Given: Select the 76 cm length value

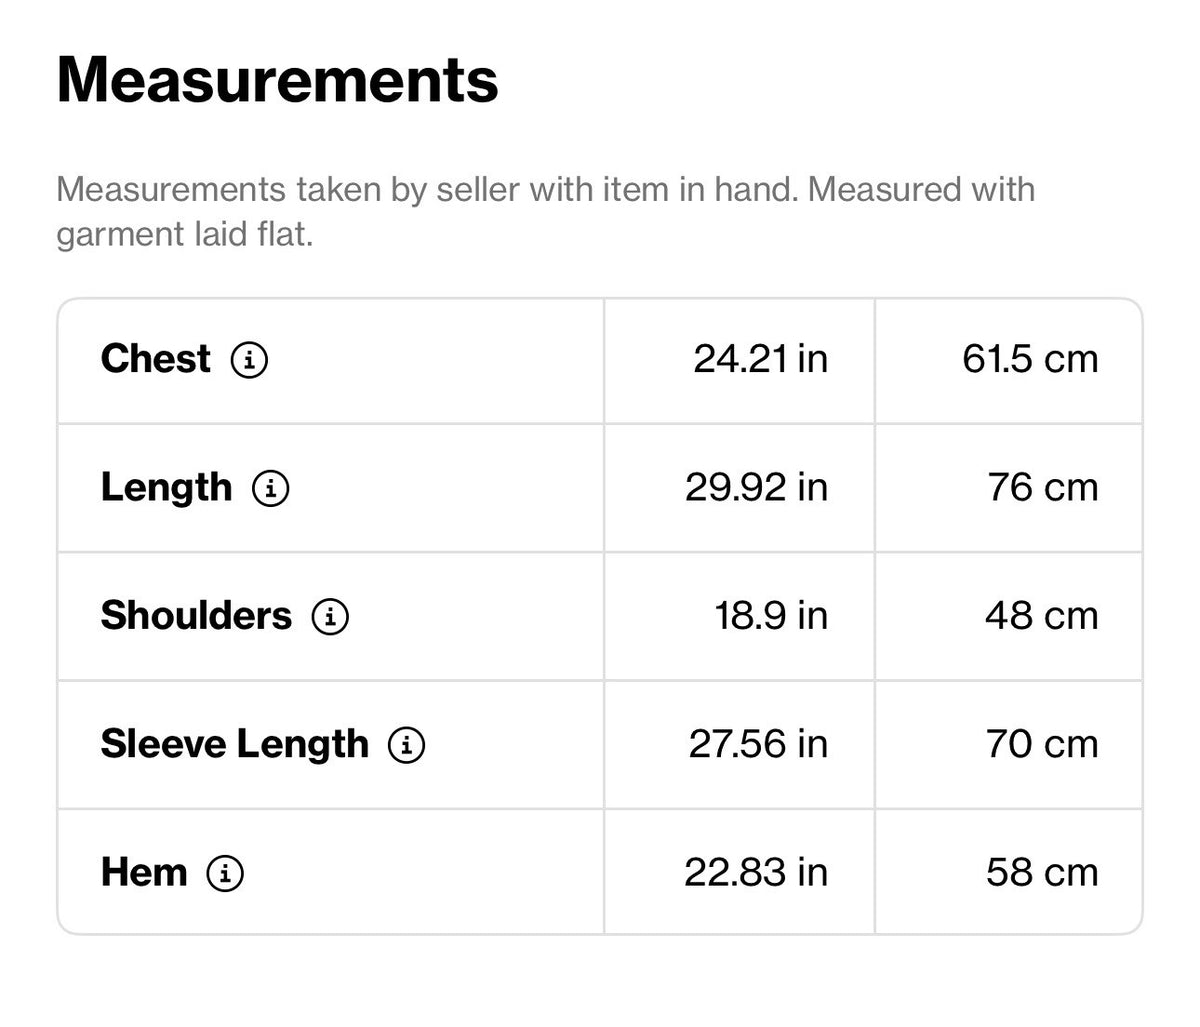Looking at the screenshot, I should [x=1043, y=488].
